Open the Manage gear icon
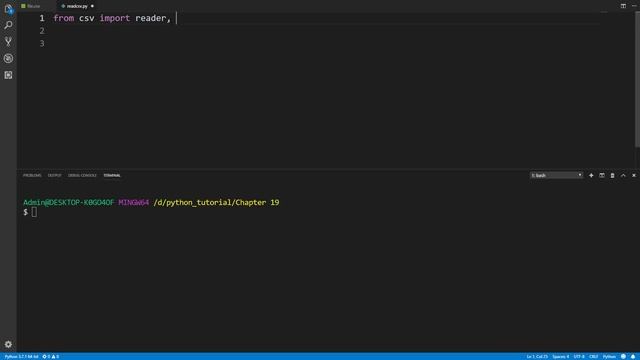 pos(8,344)
